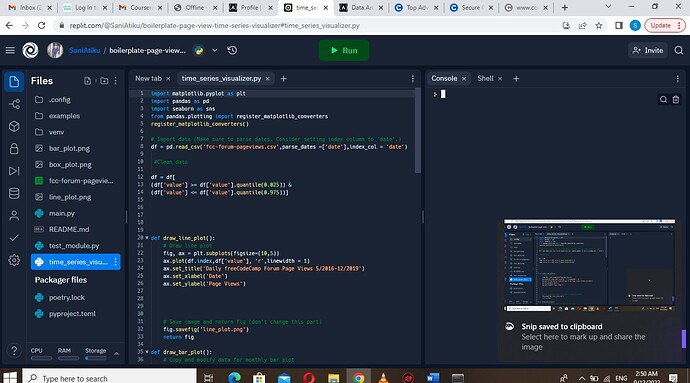The height and width of the screenshot is (383, 690).
Task: Open the repl history icon
Action: (232, 50)
